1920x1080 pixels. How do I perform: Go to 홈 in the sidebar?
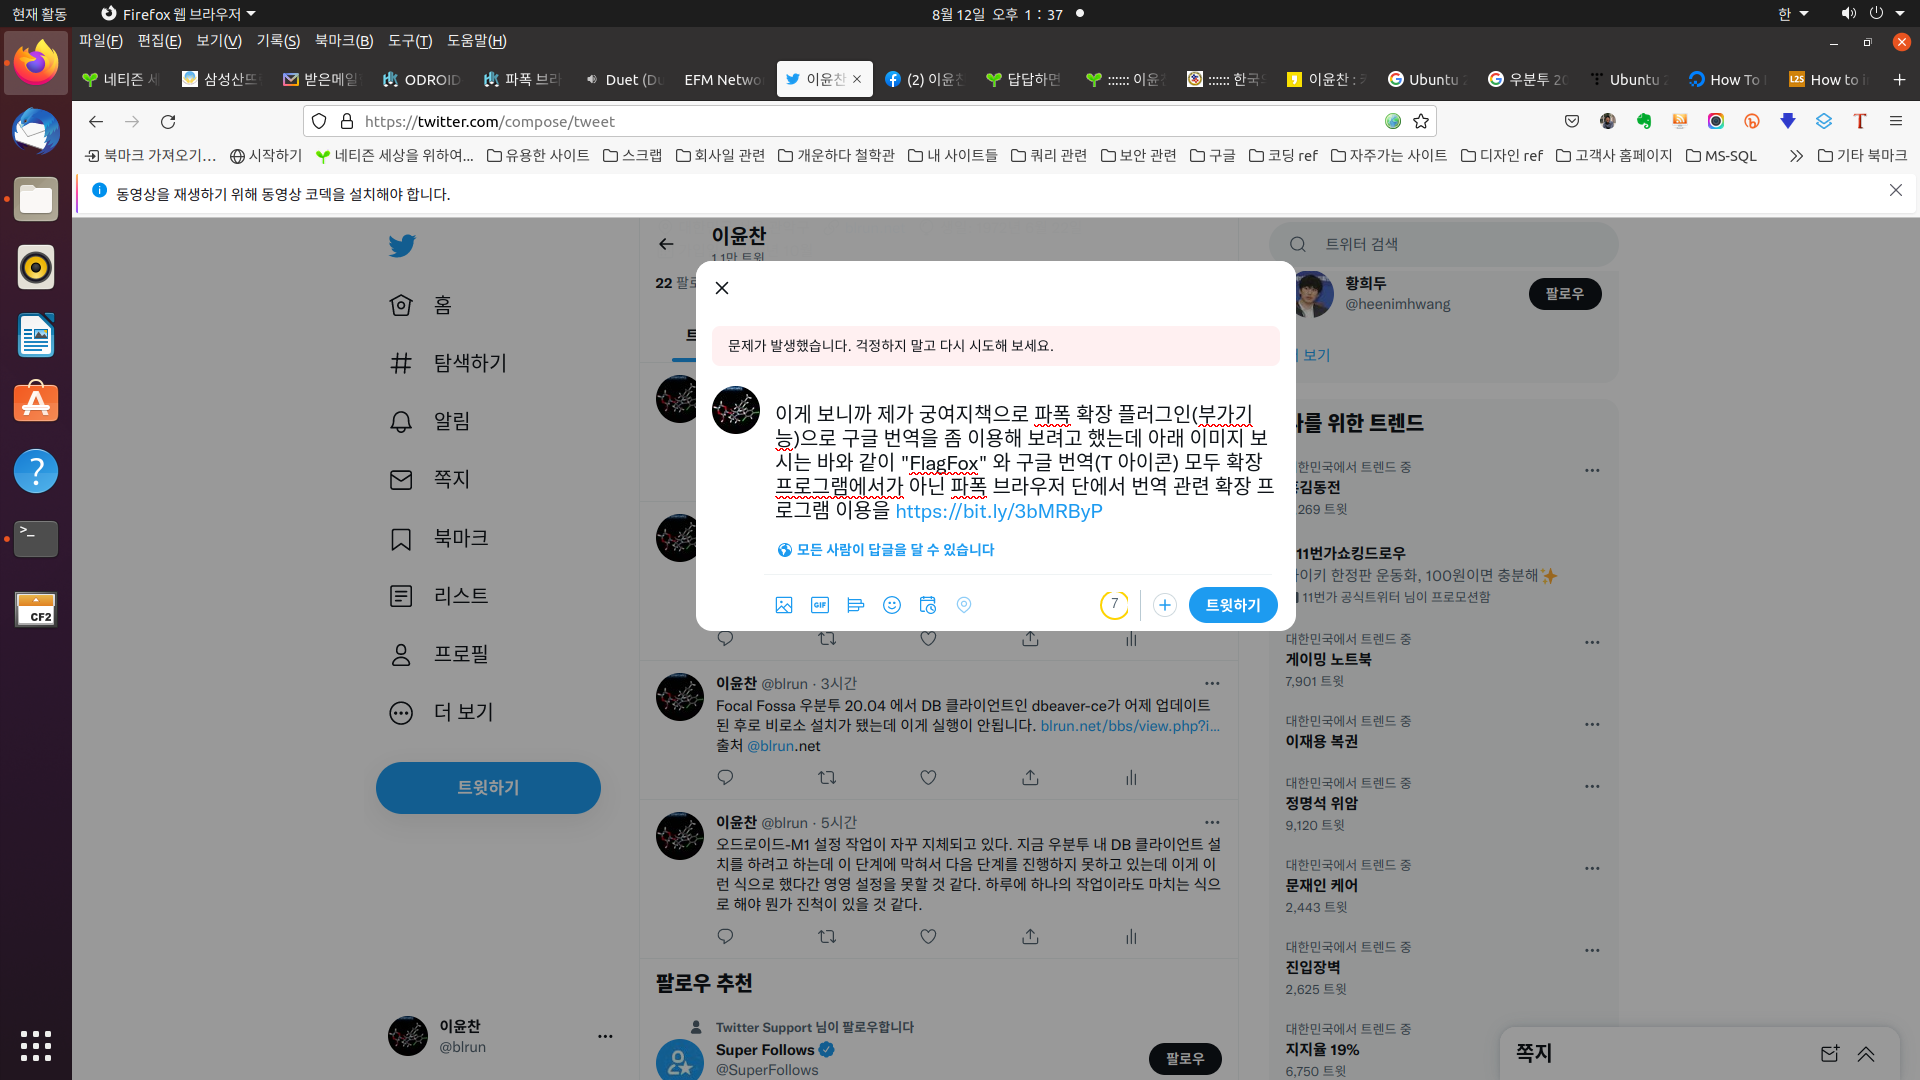pyautogui.click(x=421, y=305)
